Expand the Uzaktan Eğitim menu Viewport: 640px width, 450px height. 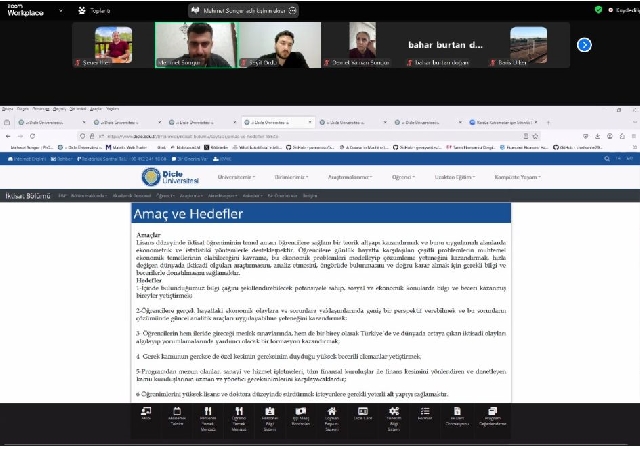point(455,177)
